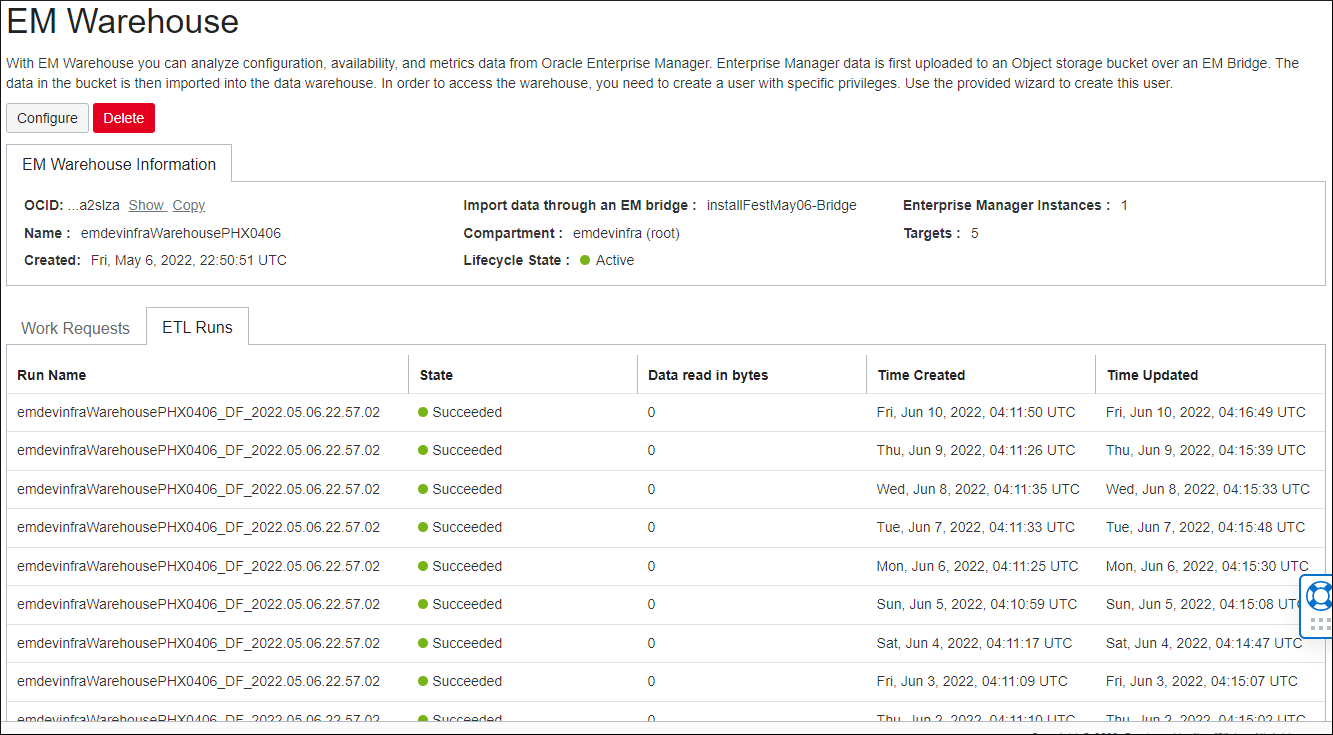Copy the OCID using the Copy link
Image resolution: width=1333 pixels, height=735 pixels.
point(188,205)
